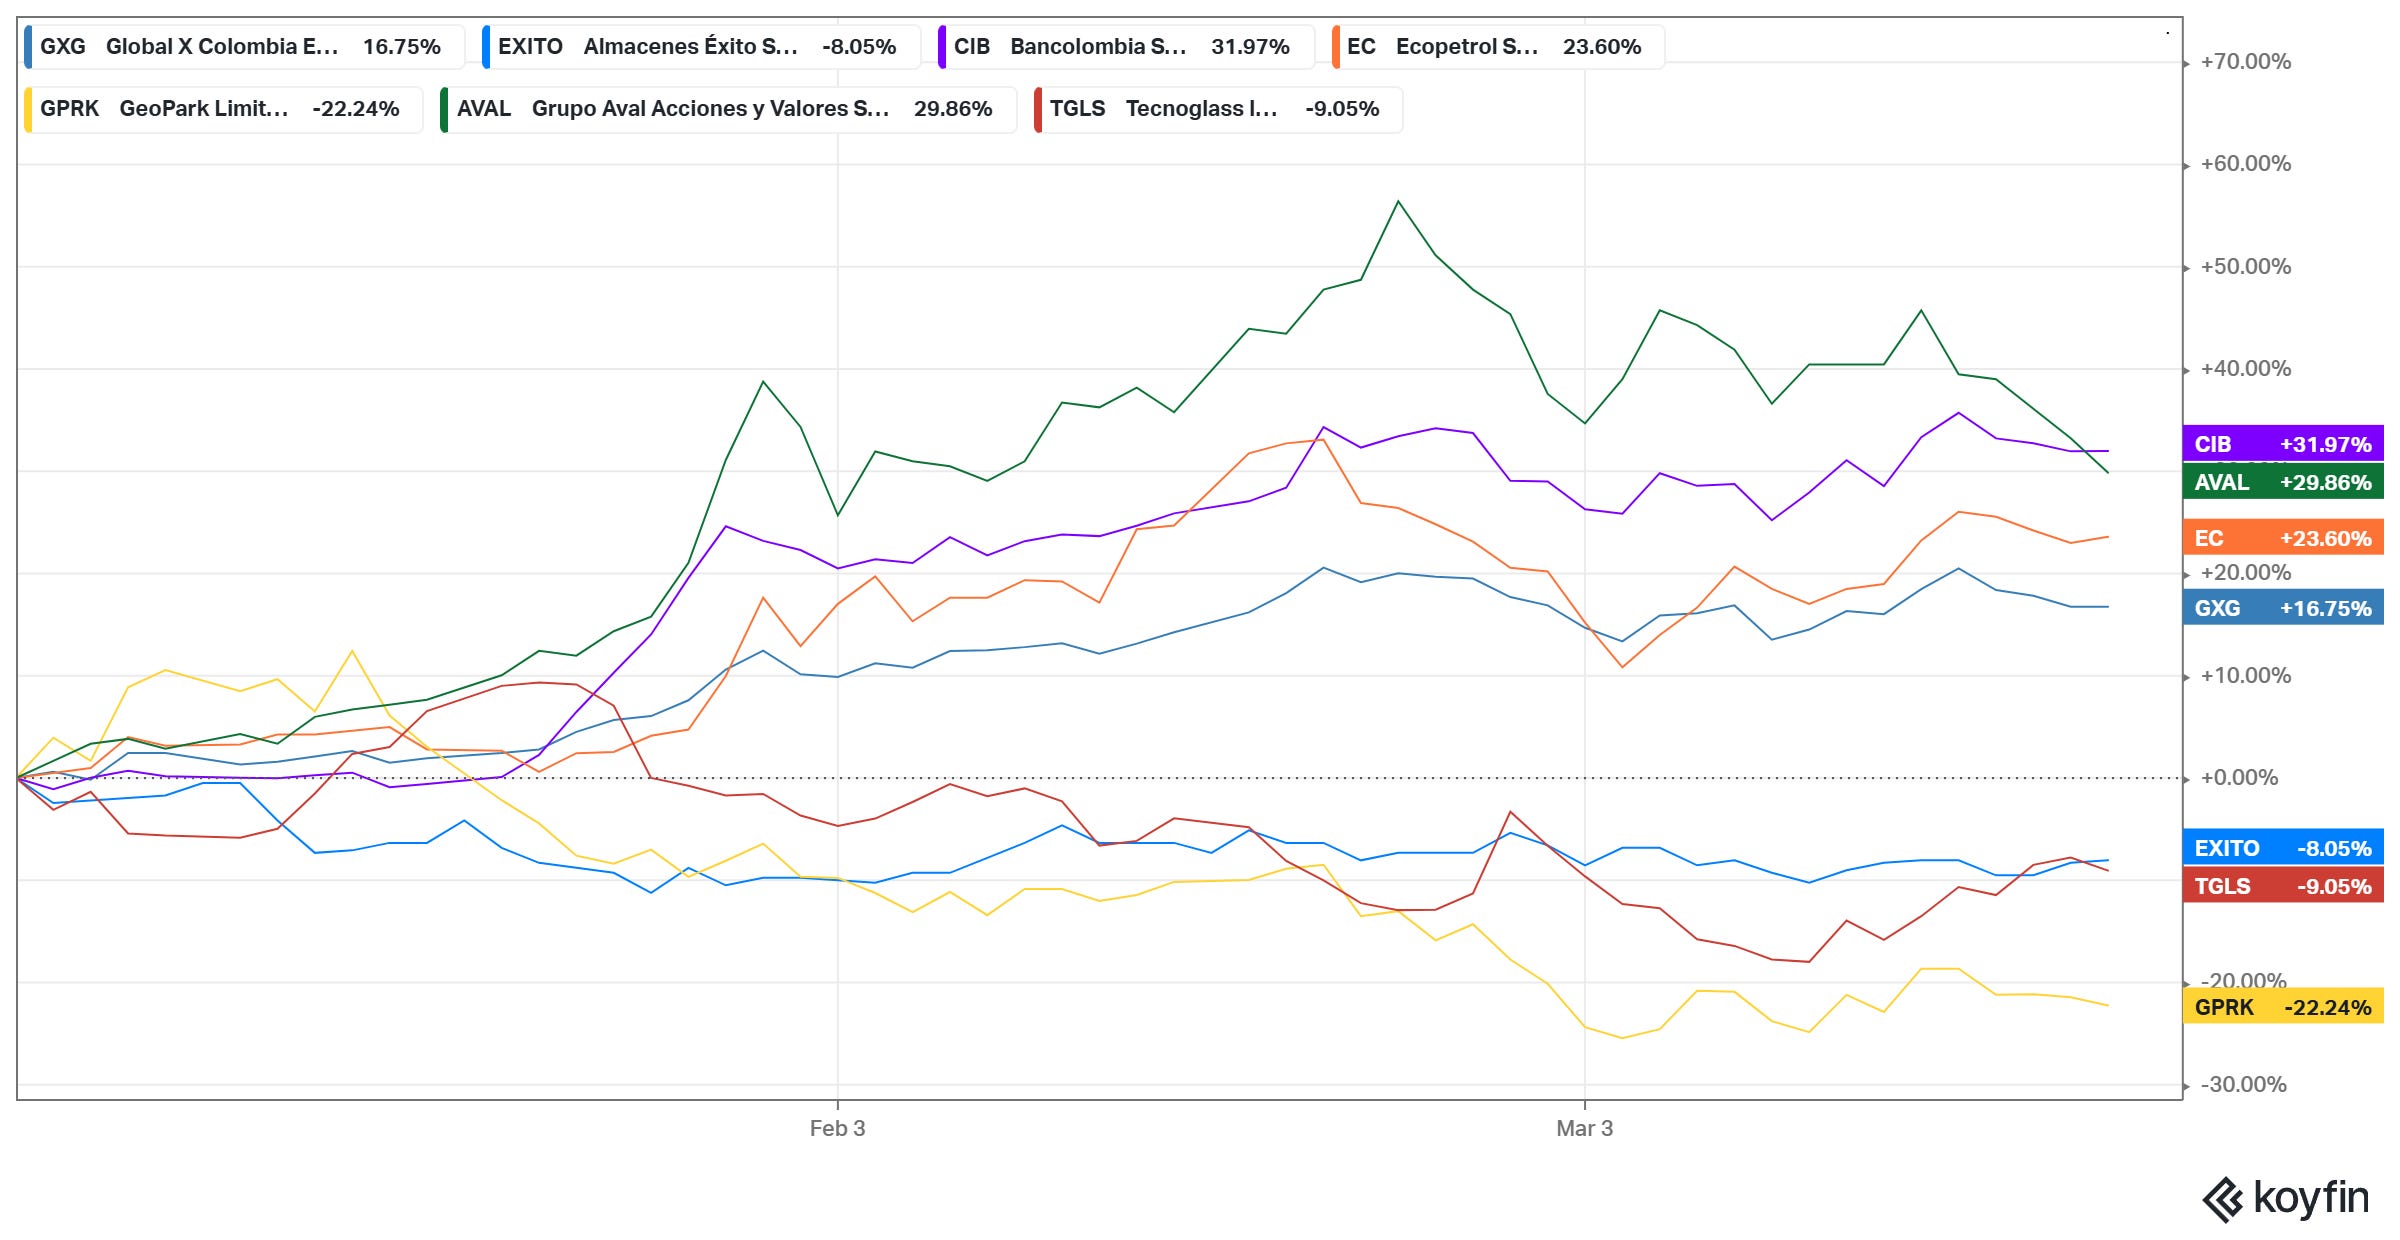Screen dimensions: 2400x1240
Task: Click the TGLS -9.05% price label
Action: click(x=2283, y=886)
